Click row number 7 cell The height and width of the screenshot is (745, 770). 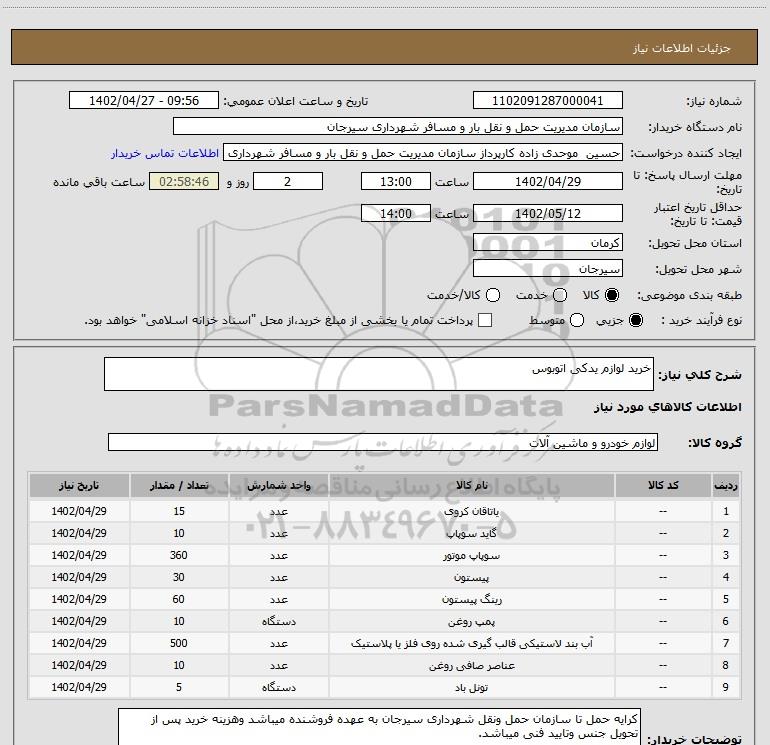pyautogui.click(x=726, y=643)
